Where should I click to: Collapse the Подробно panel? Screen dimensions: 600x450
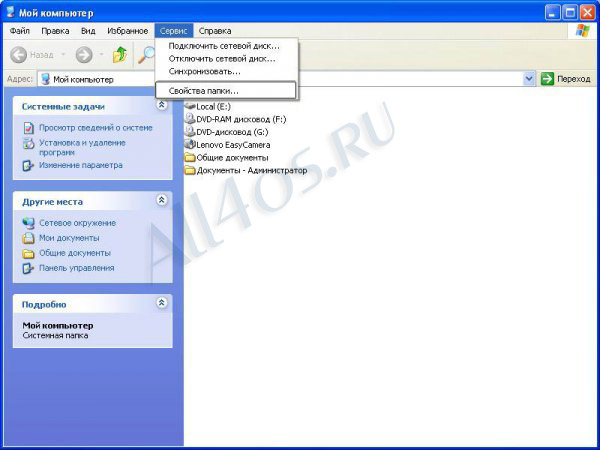(x=162, y=303)
